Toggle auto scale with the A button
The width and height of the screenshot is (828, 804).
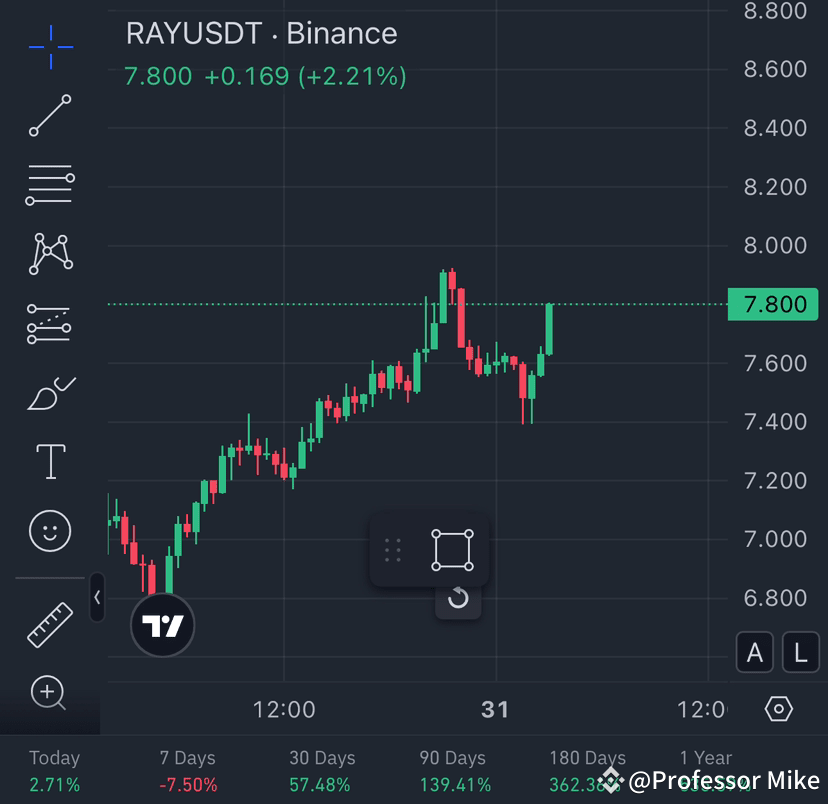click(754, 652)
